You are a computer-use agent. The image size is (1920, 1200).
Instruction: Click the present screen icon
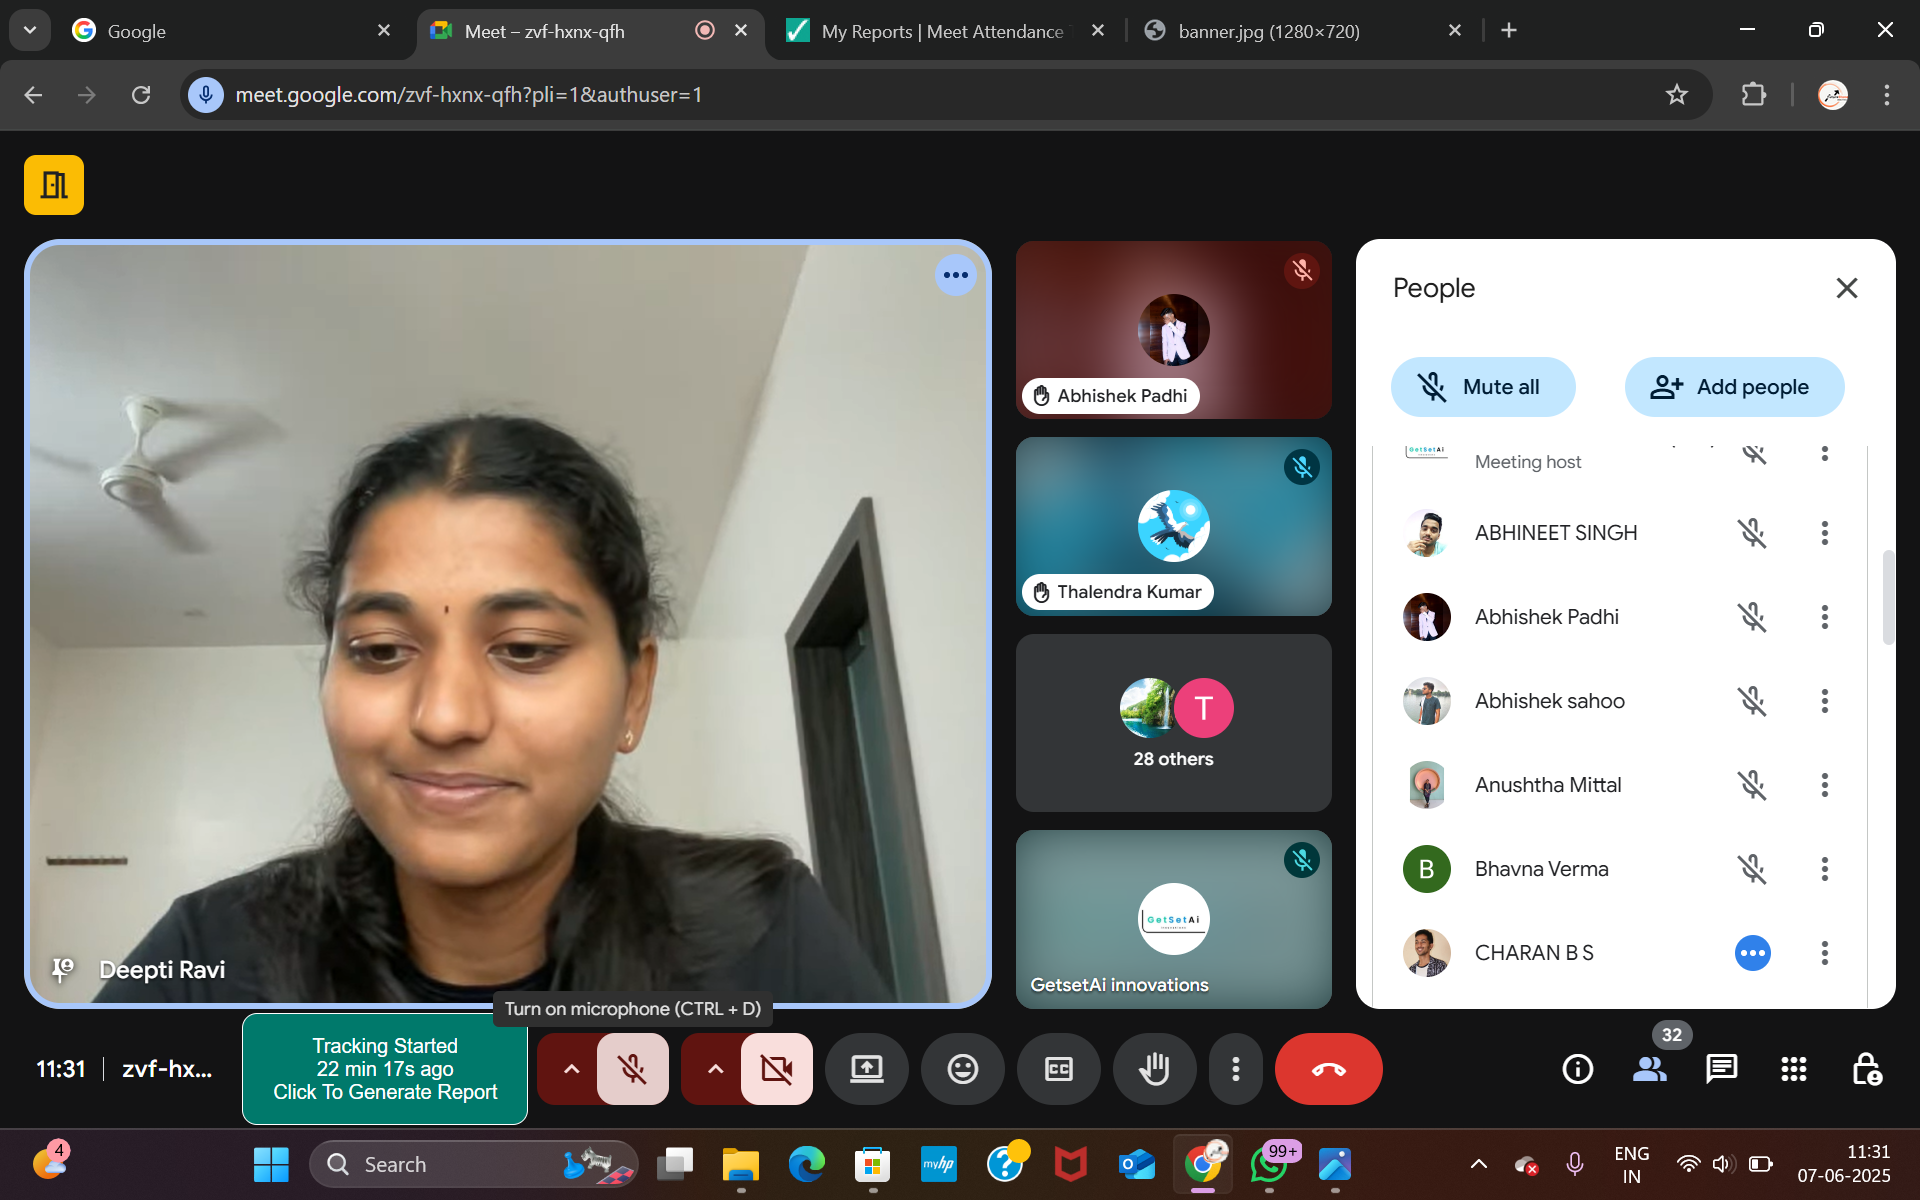[867, 1069]
